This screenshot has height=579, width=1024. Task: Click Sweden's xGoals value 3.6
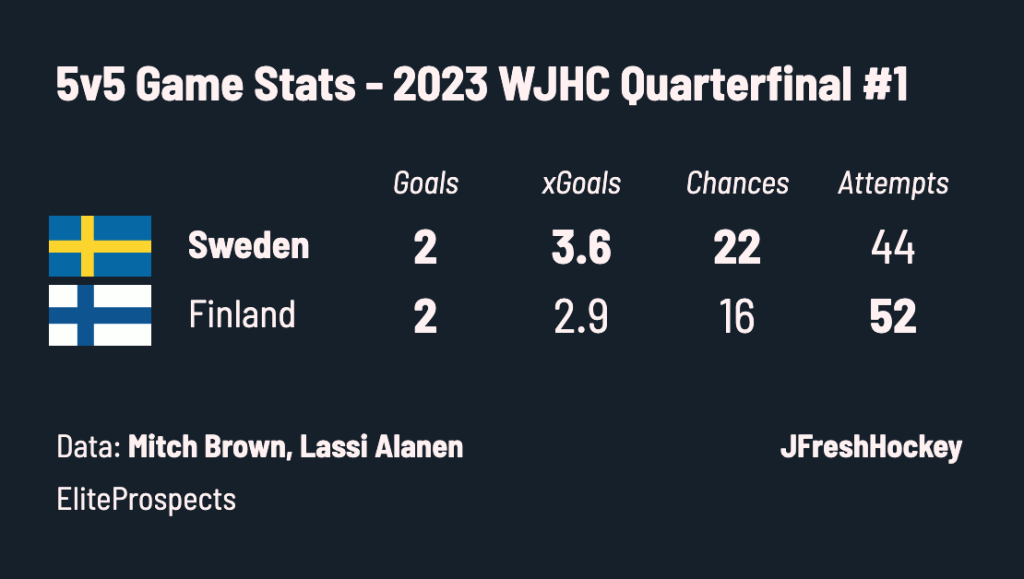[x=581, y=247]
